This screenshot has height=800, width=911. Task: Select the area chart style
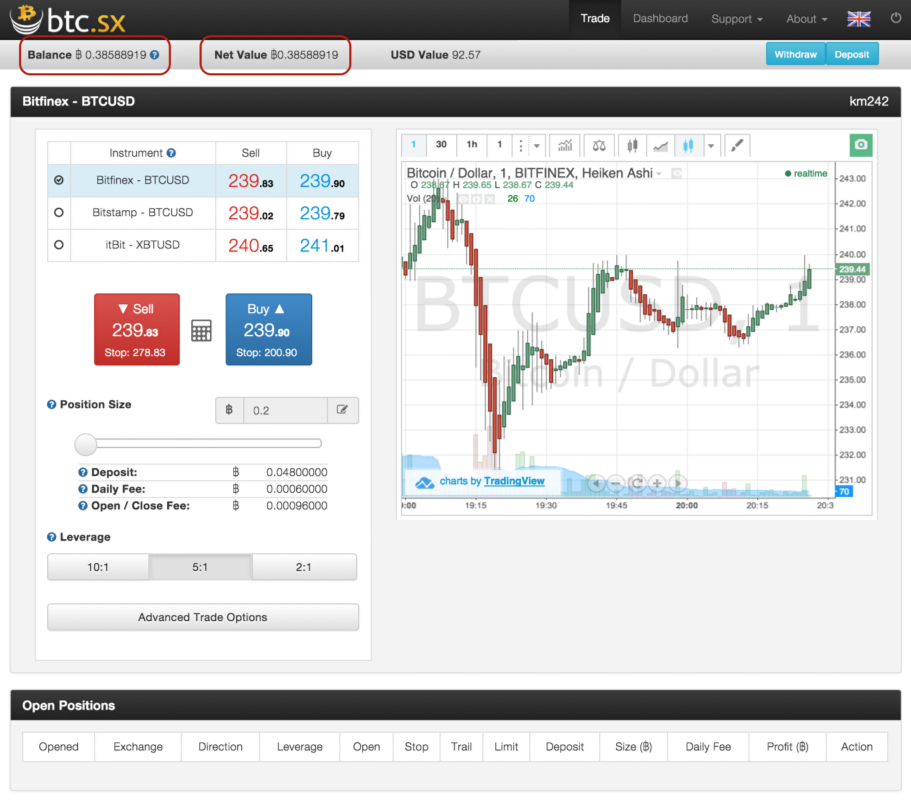pos(661,145)
